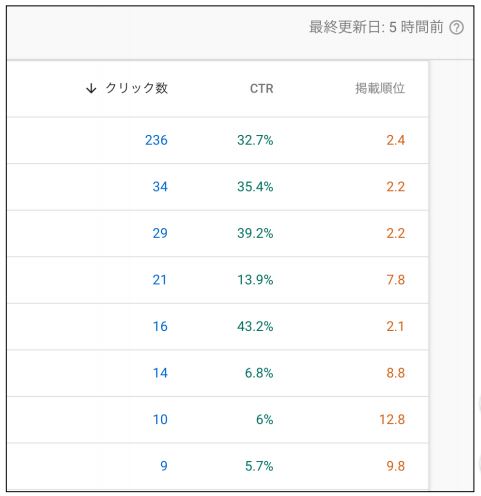Select the row with 236 clicks
481x496 pixels.
(x=217, y=140)
